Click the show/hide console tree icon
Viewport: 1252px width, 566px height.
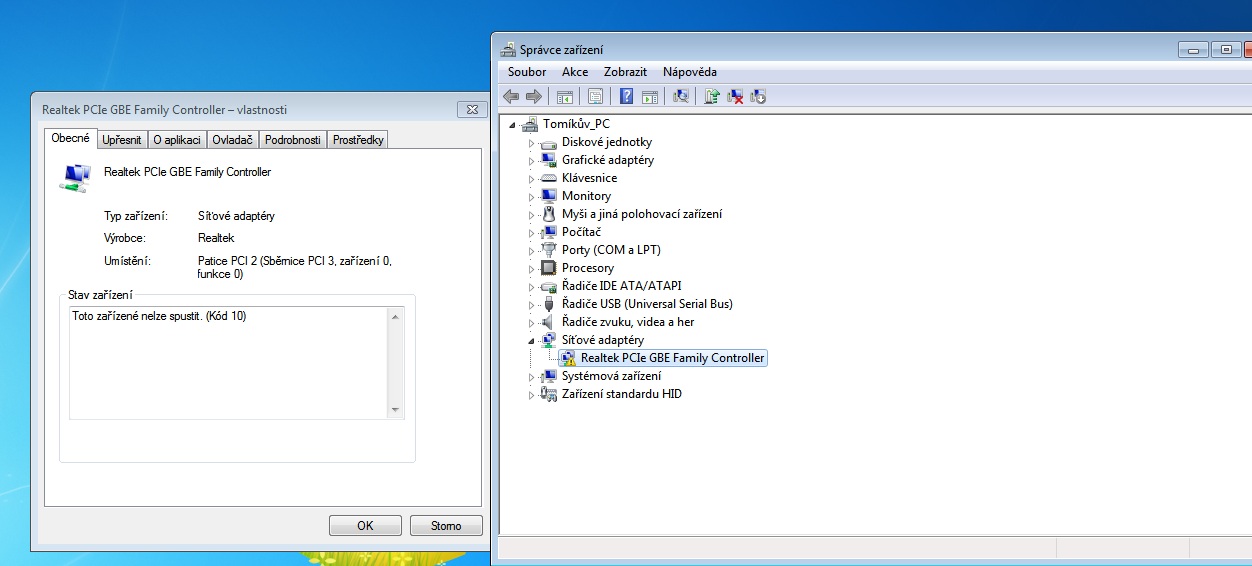(x=565, y=96)
